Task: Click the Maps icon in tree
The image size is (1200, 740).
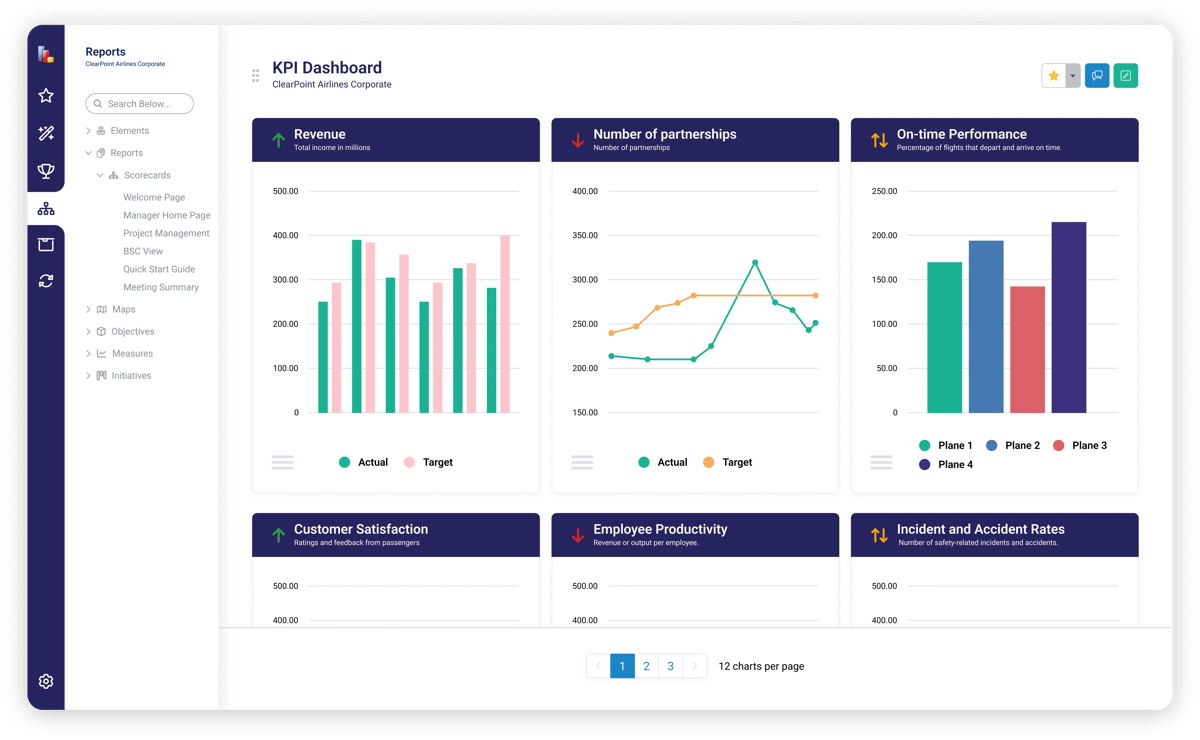Action: coord(101,310)
